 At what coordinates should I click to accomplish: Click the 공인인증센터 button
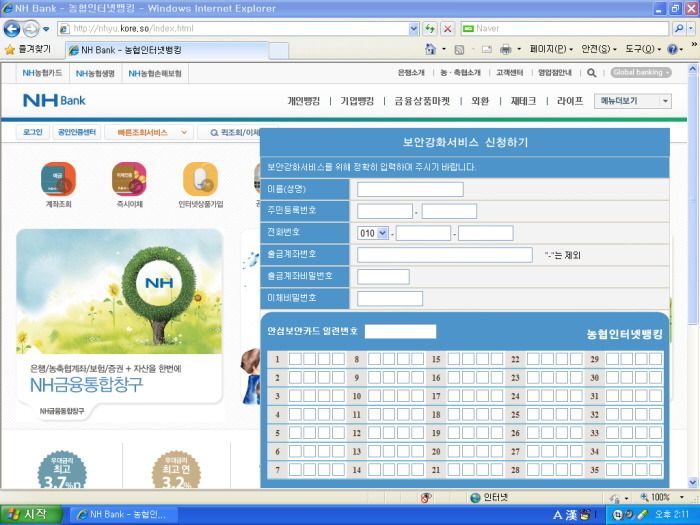77,132
